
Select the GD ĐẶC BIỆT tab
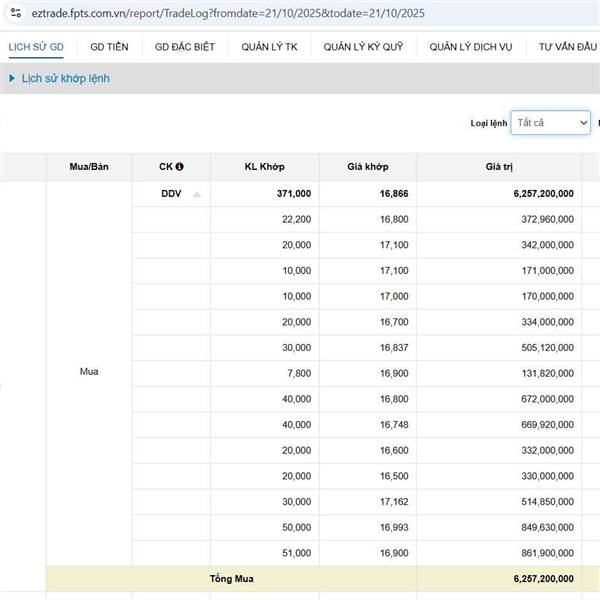pyautogui.click(x=185, y=47)
